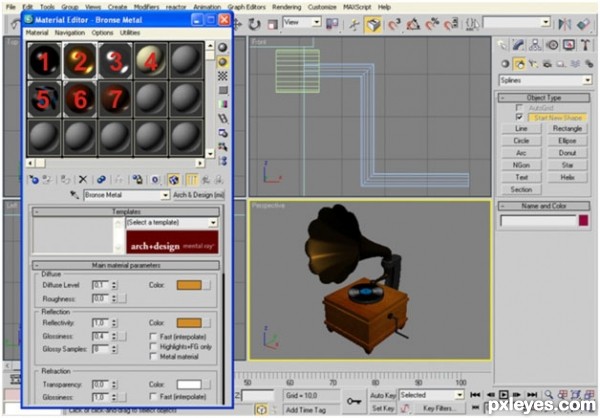Open the Utilities hammer tab
This screenshot has width=600, height=418.
pos(585,45)
